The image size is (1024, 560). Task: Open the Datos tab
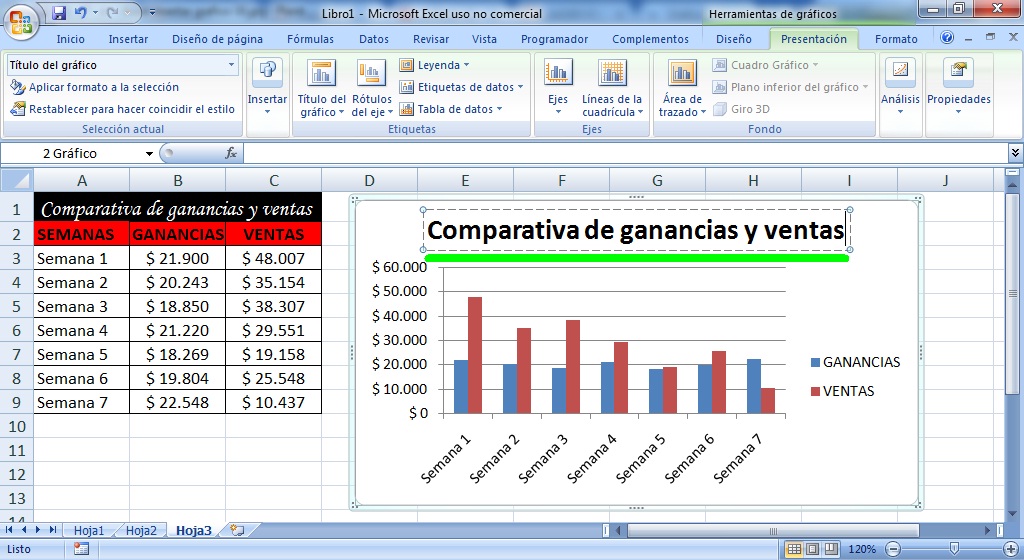point(374,39)
